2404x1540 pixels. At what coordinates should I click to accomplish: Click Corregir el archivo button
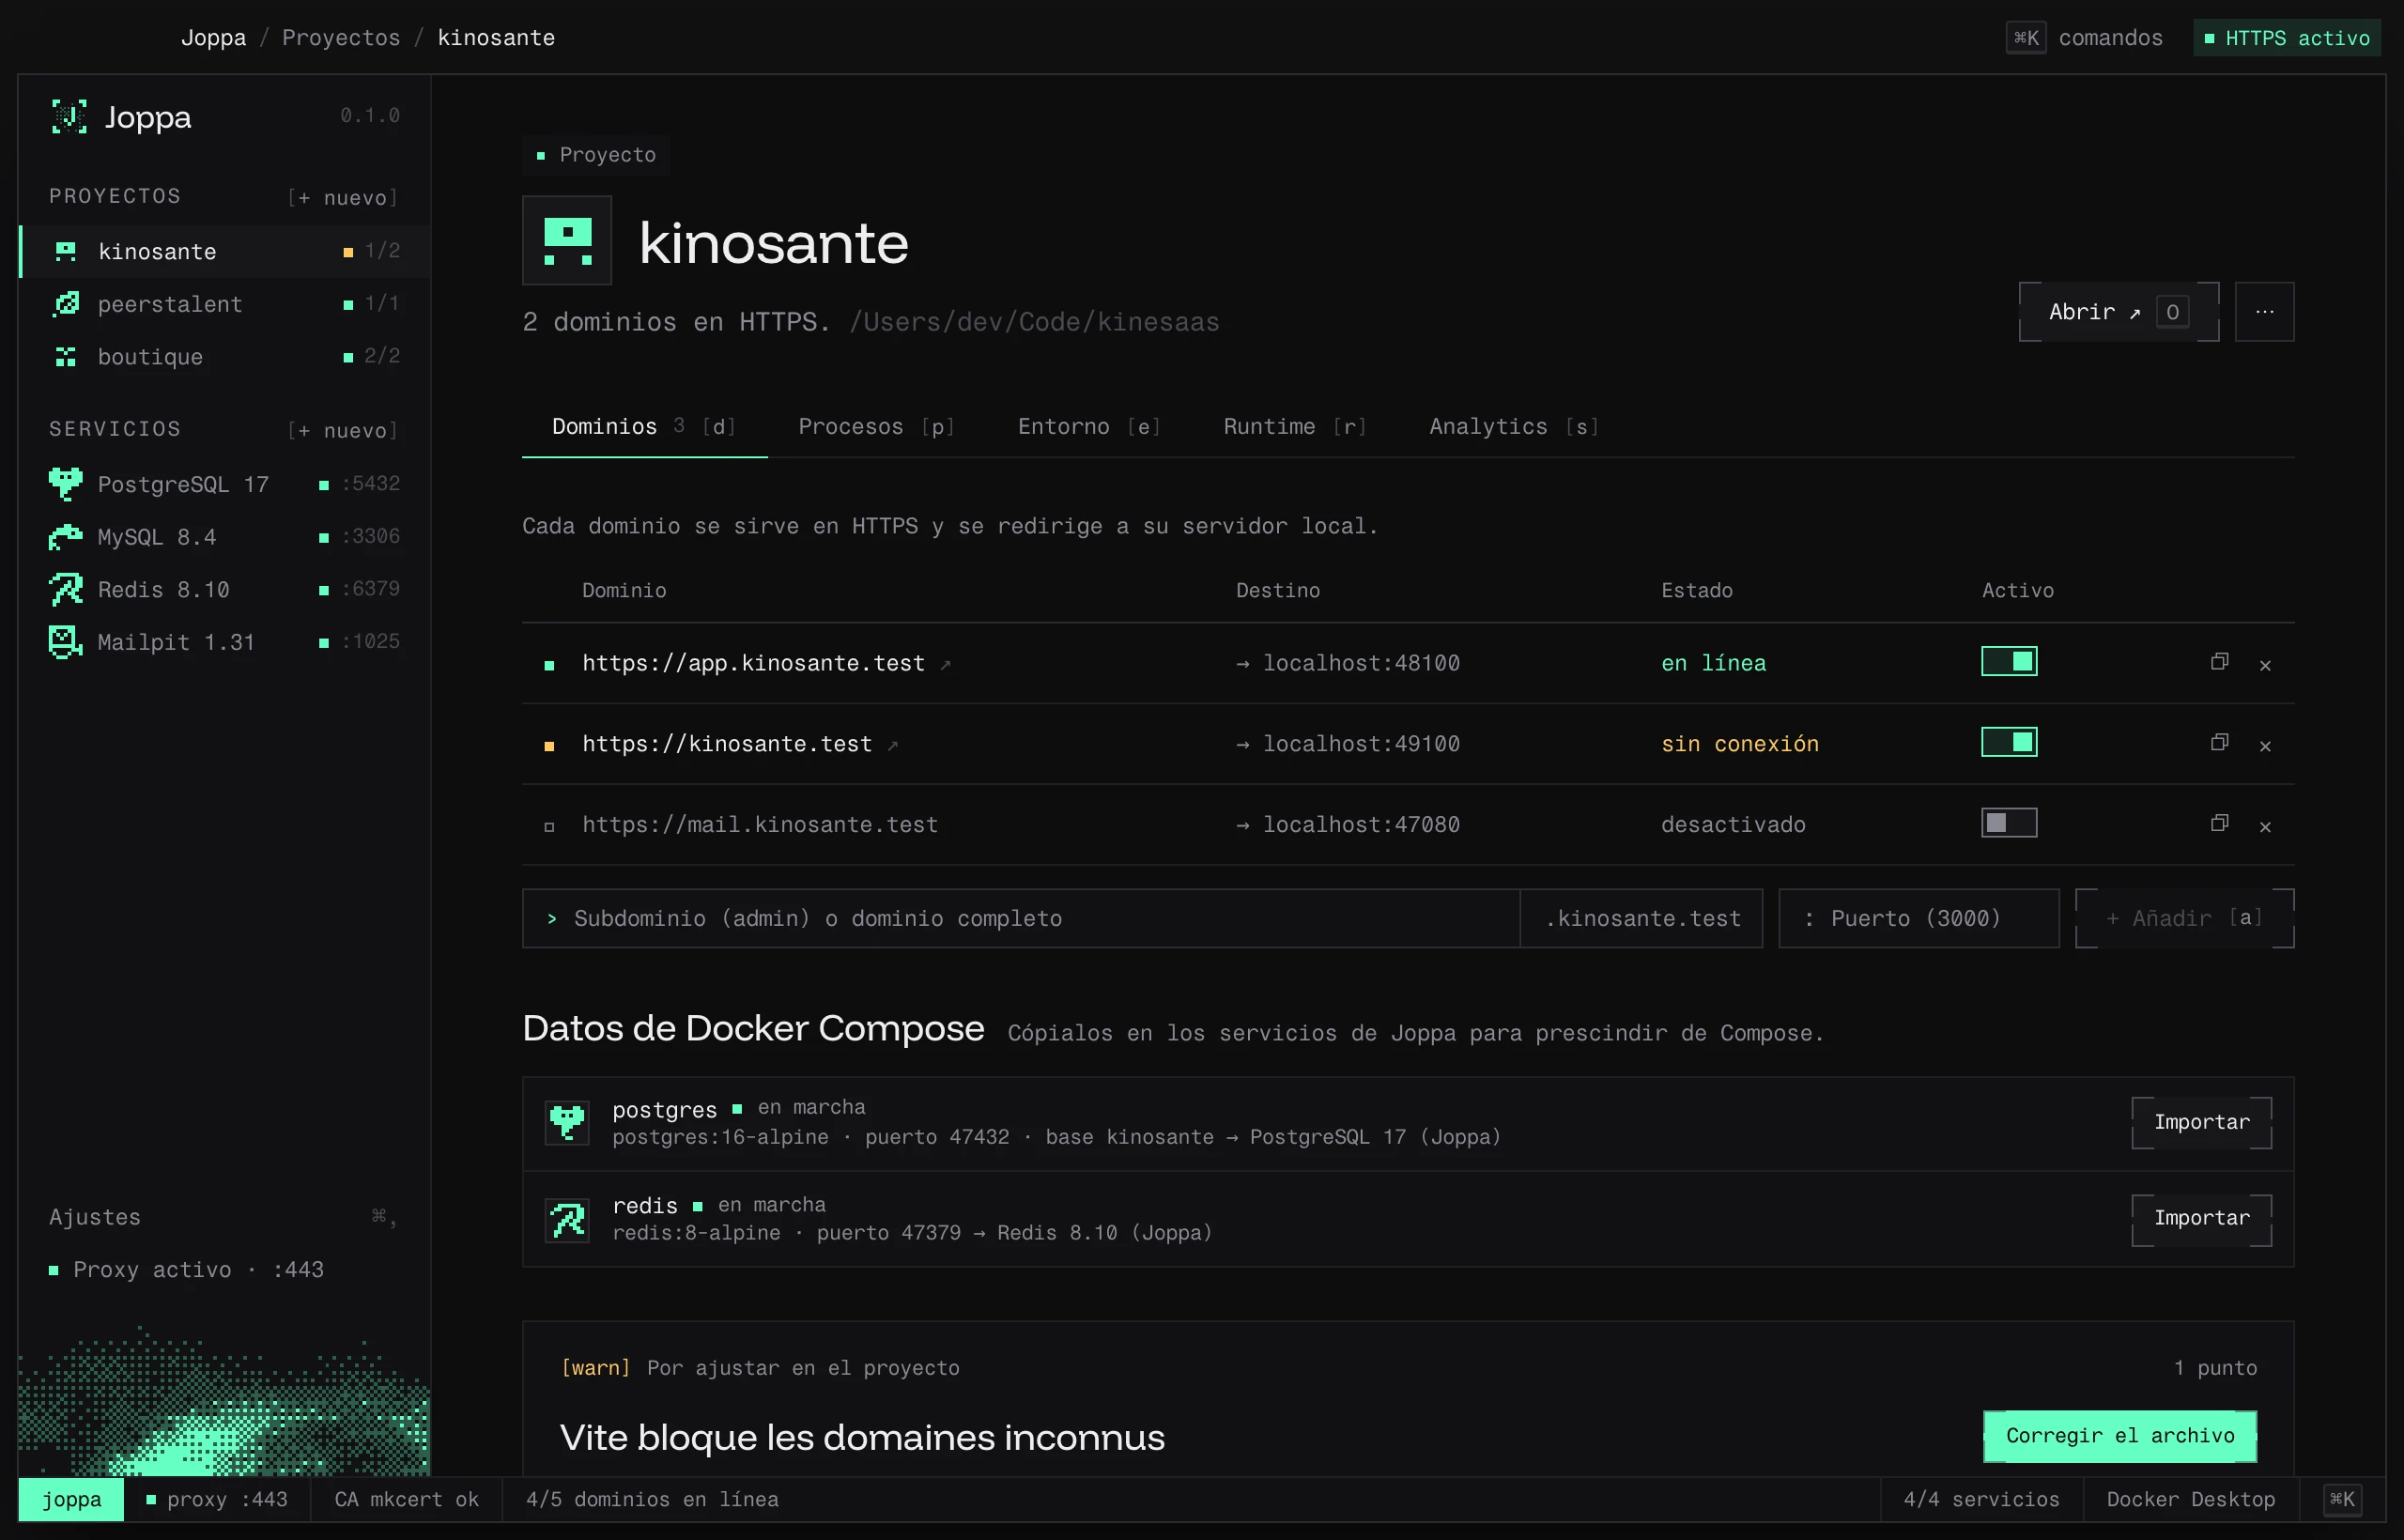click(x=2119, y=1436)
